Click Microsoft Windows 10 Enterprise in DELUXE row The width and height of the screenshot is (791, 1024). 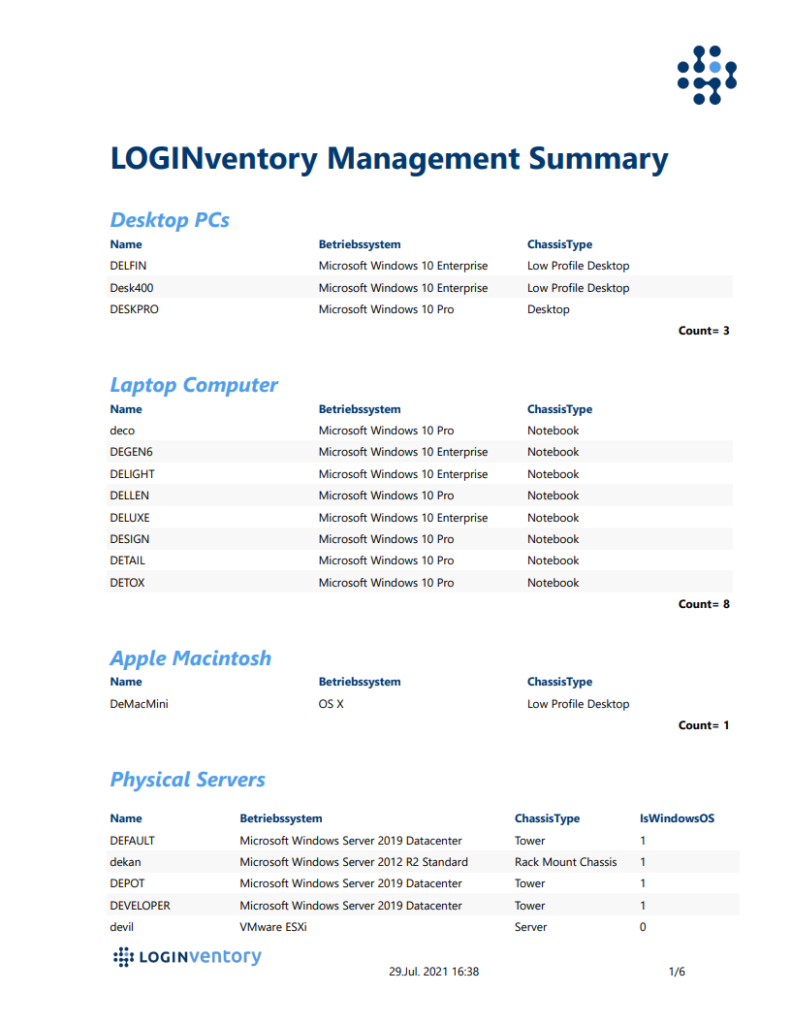403,518
